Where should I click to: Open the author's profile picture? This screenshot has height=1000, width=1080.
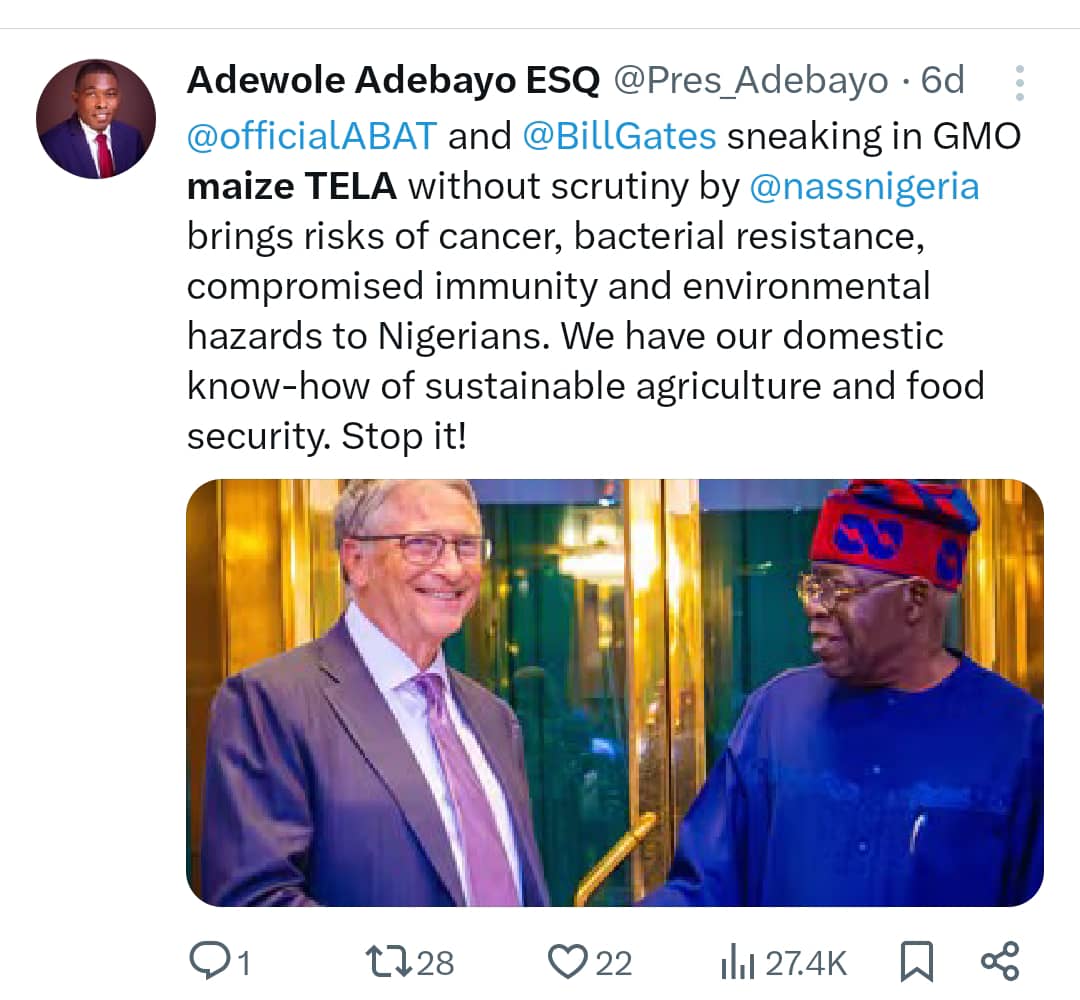(96, 119)
